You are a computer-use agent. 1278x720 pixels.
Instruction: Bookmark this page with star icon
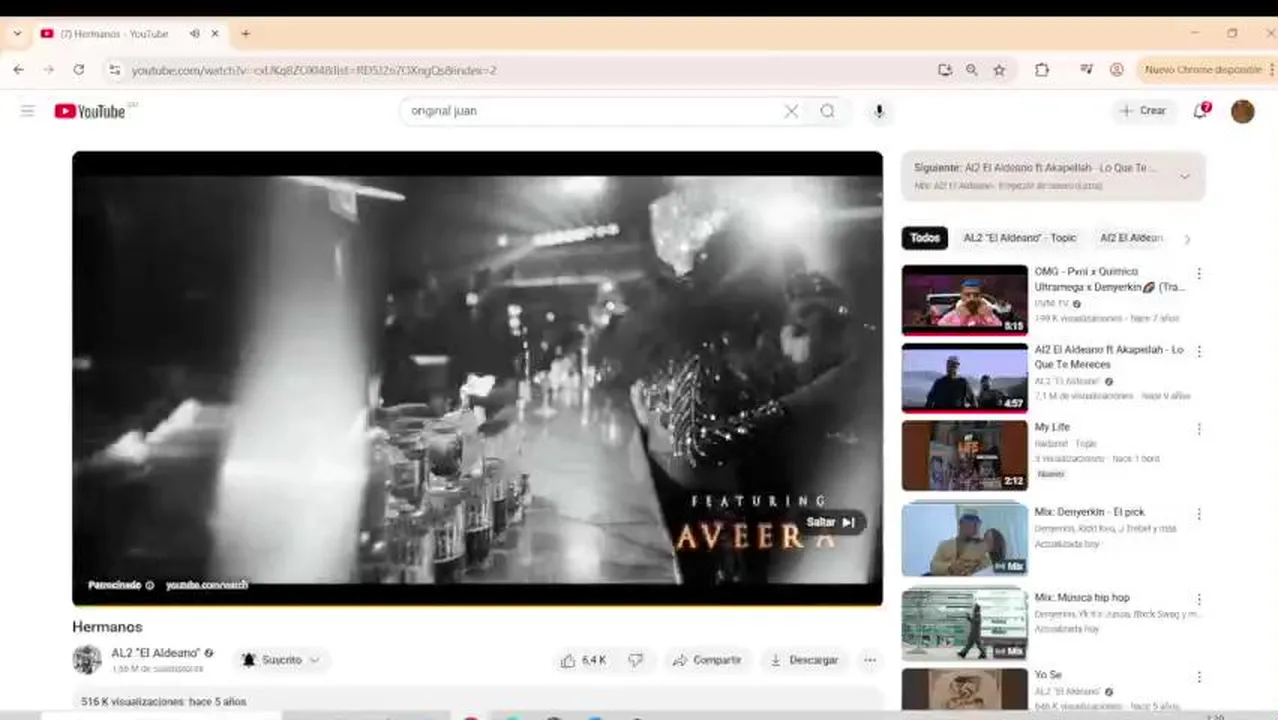pos(999,70)
